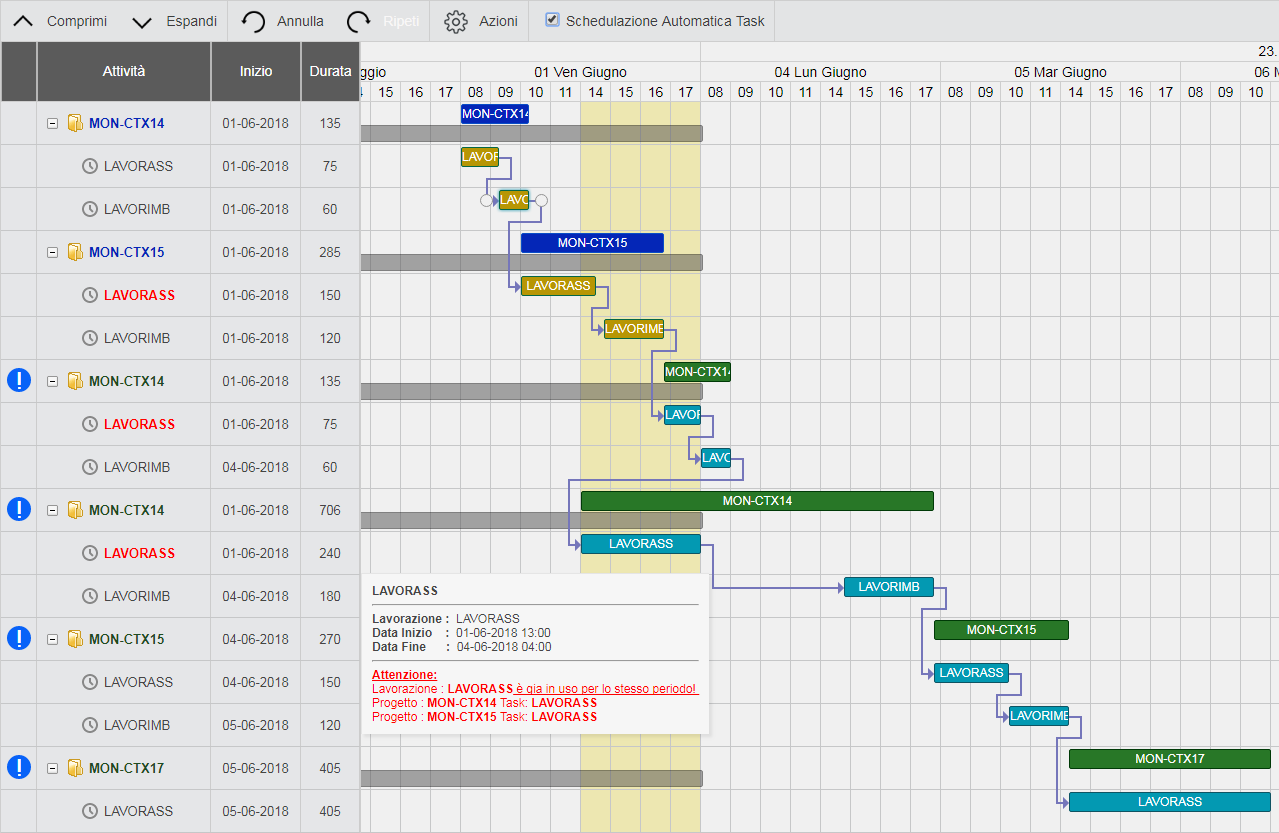Click the Attività column header
This screenshot has width=1279, height=833.
(x=123, y=71)
